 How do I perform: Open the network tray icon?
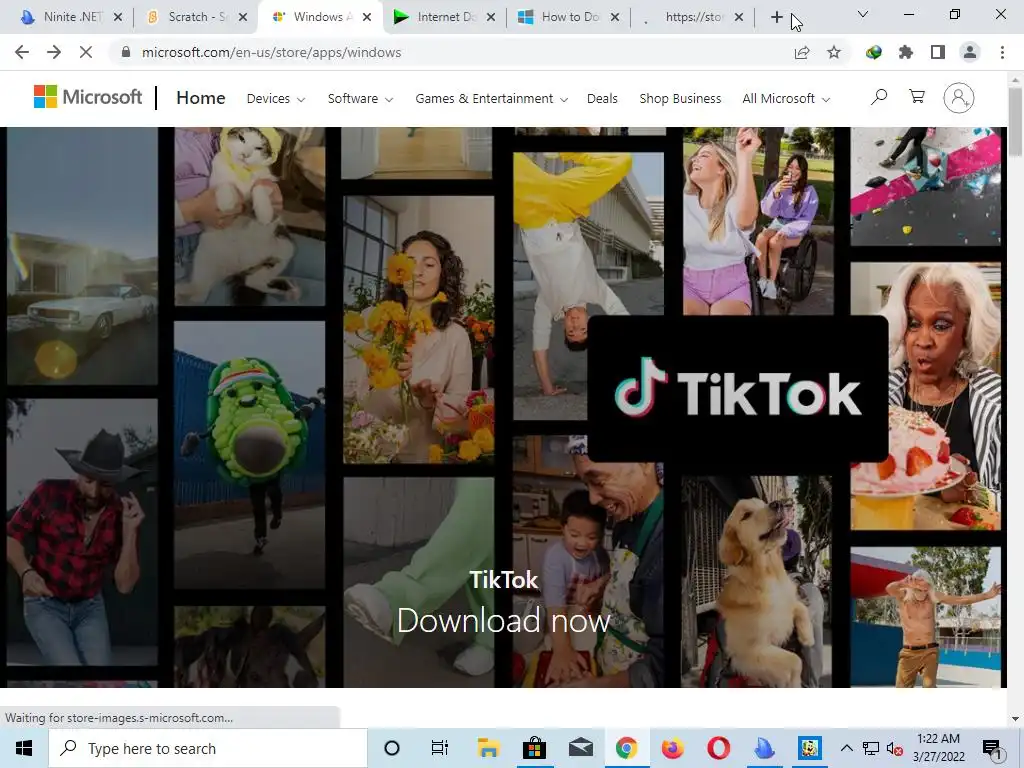pyautogui.click(x=871, y=748)
